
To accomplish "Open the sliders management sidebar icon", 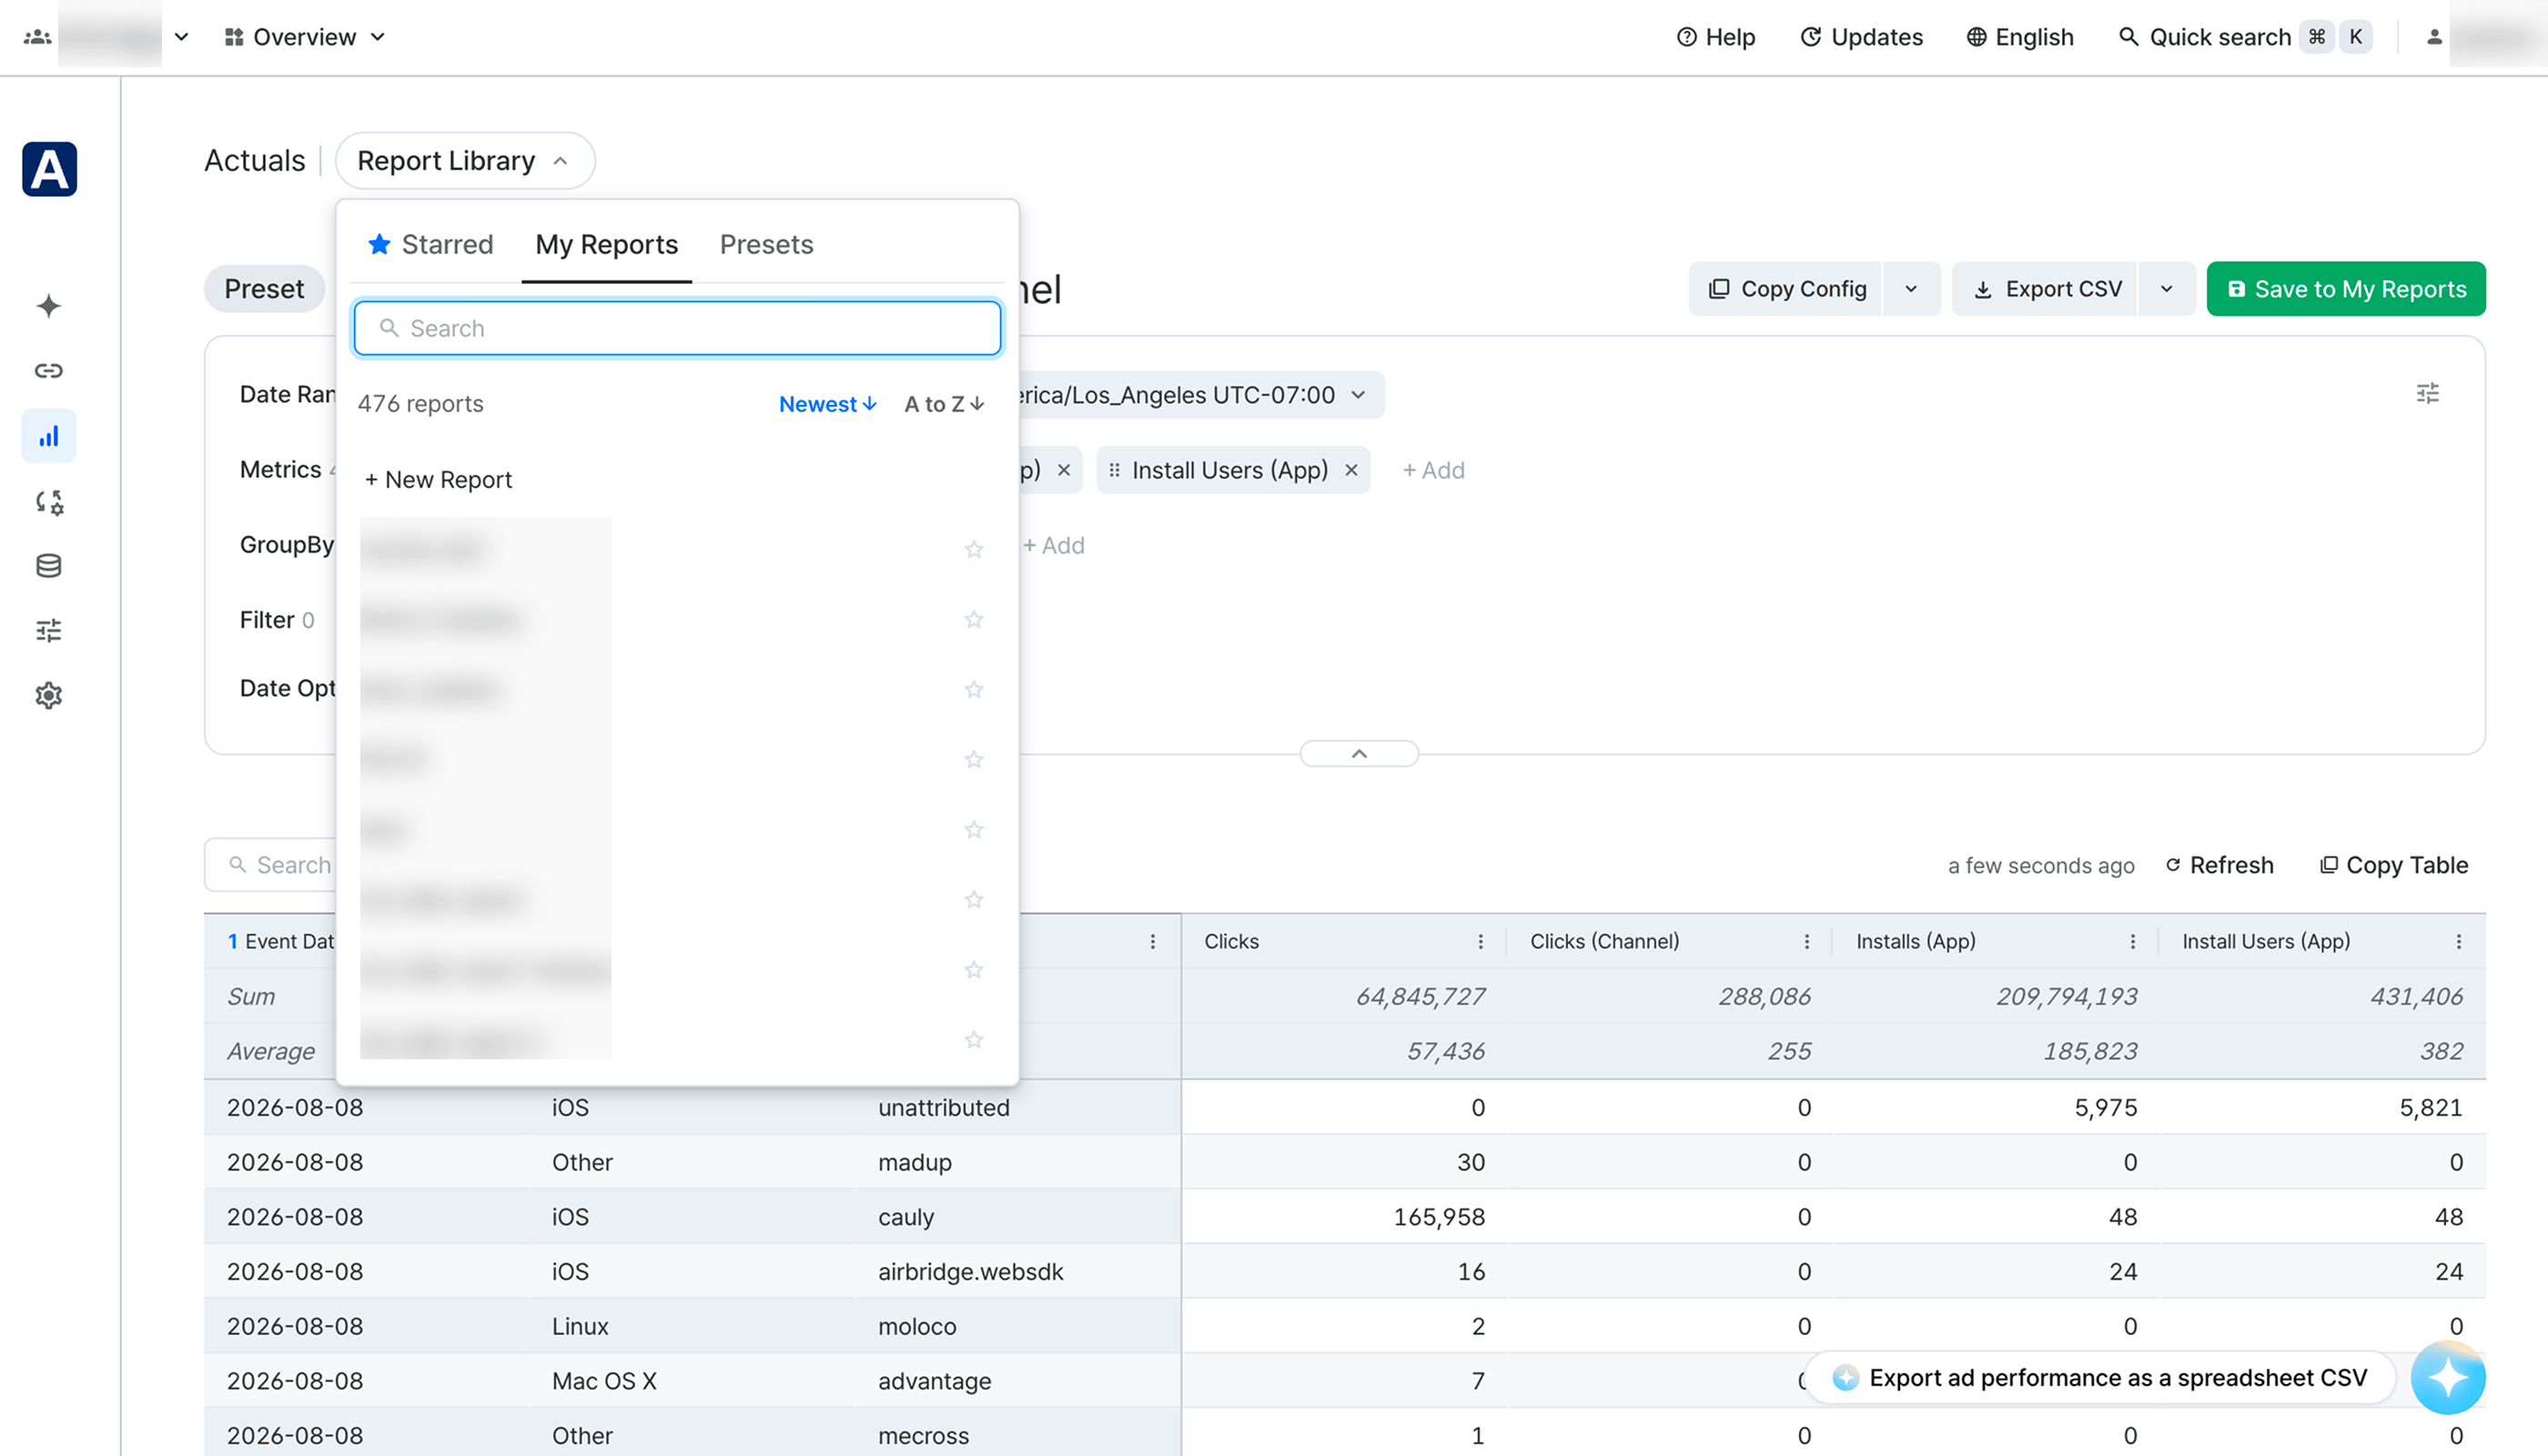I will point(49,630).
